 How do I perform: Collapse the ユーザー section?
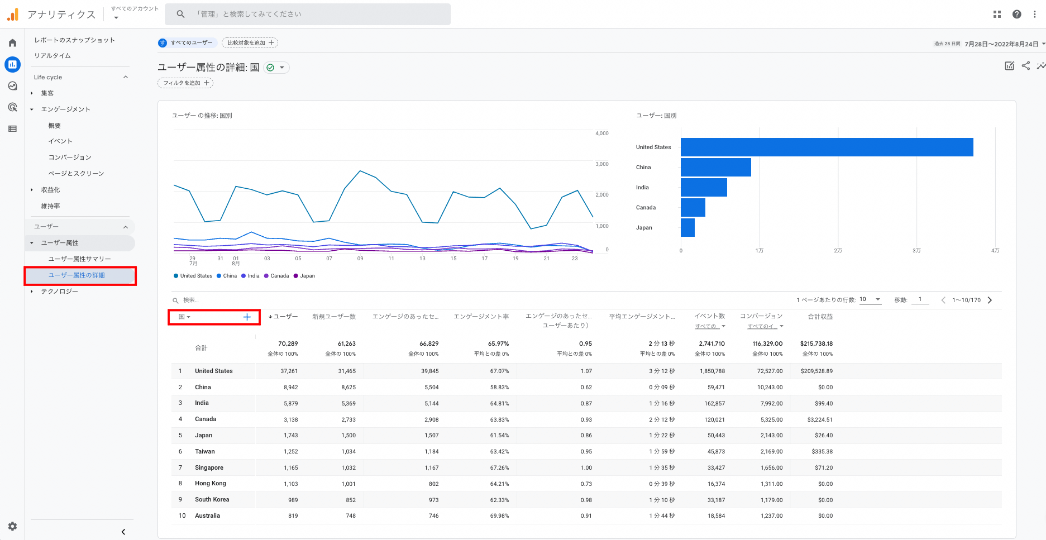125,228
